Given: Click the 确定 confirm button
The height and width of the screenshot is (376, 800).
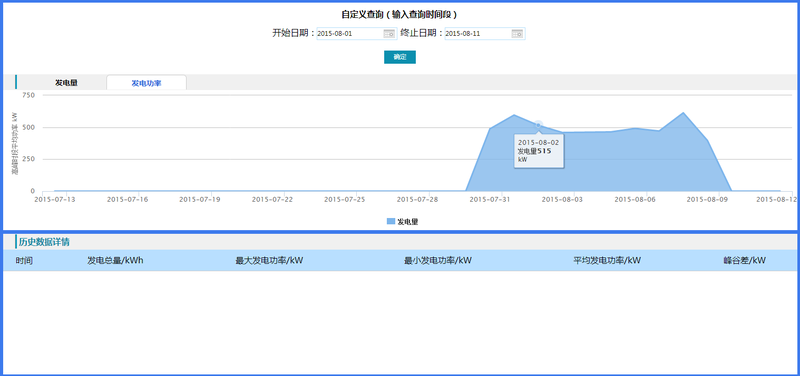Looking at the screenshot, I should [400, 57].
